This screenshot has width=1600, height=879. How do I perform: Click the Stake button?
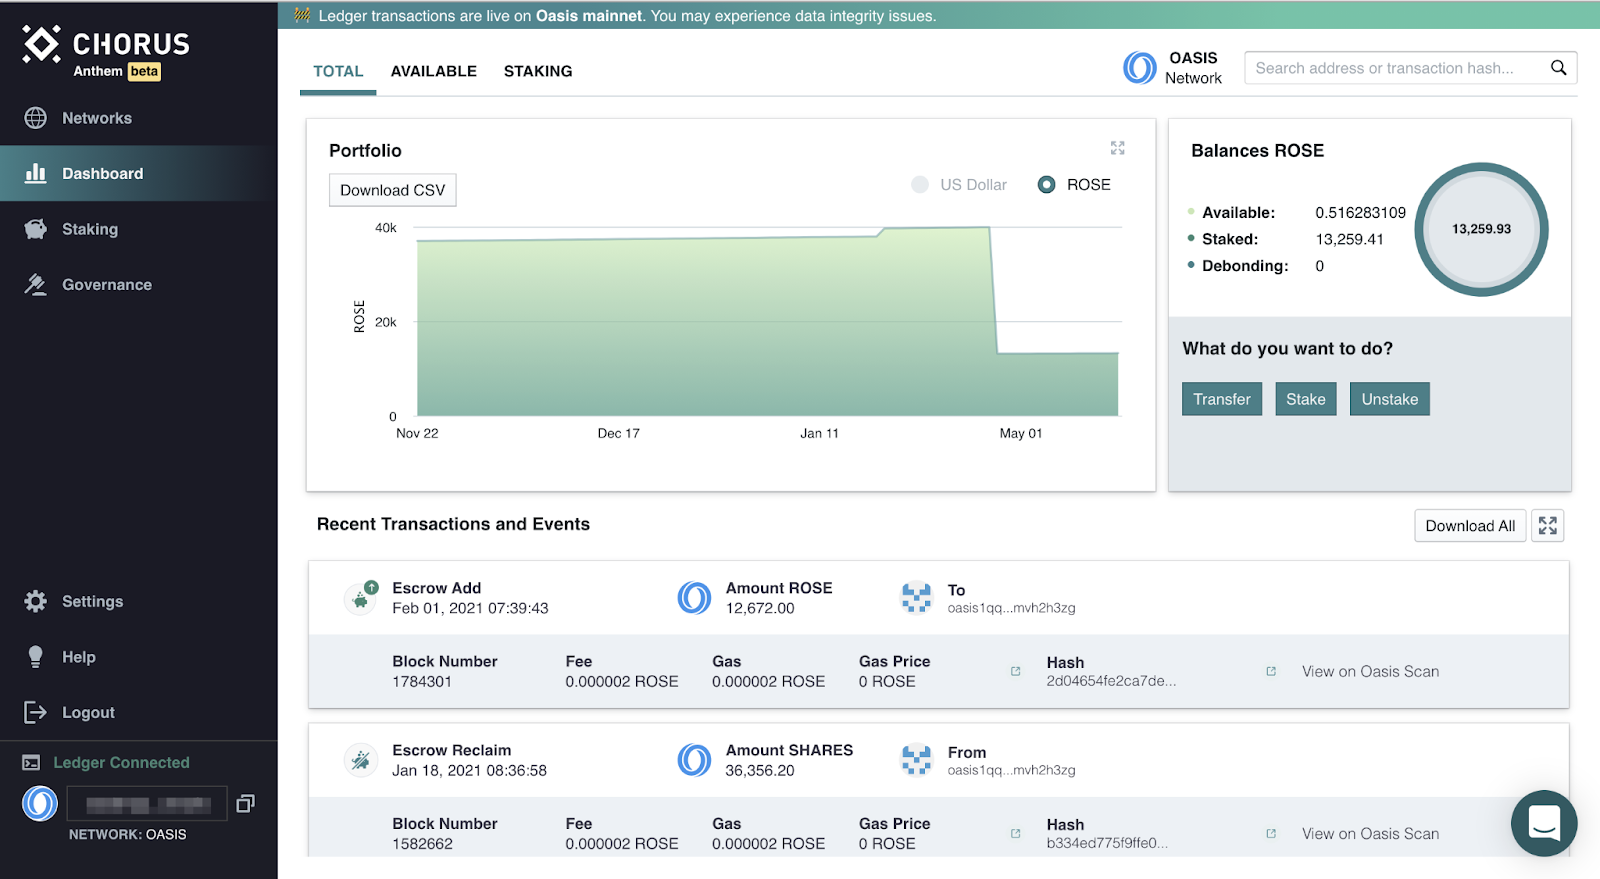(1306, 399)
